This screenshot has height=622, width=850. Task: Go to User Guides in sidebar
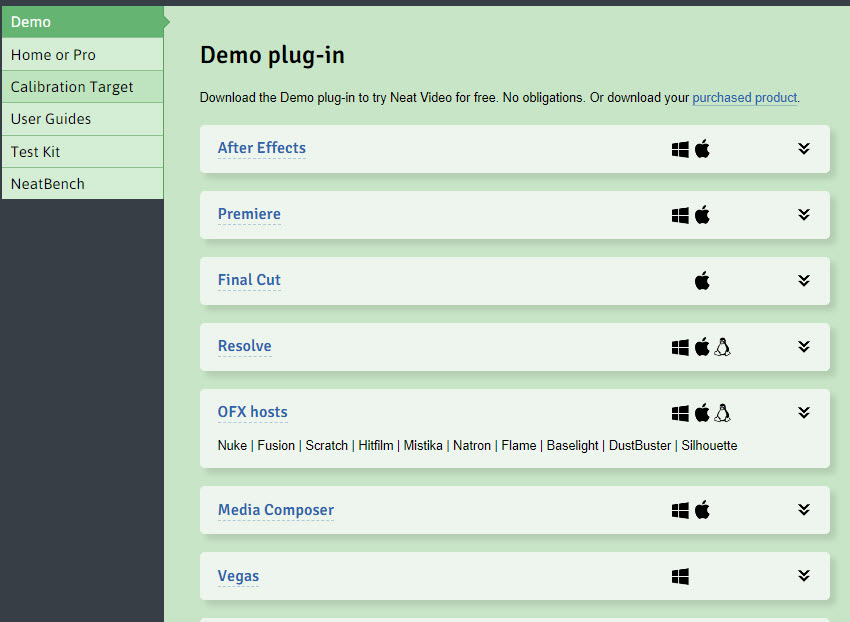[x=82, y=119]
